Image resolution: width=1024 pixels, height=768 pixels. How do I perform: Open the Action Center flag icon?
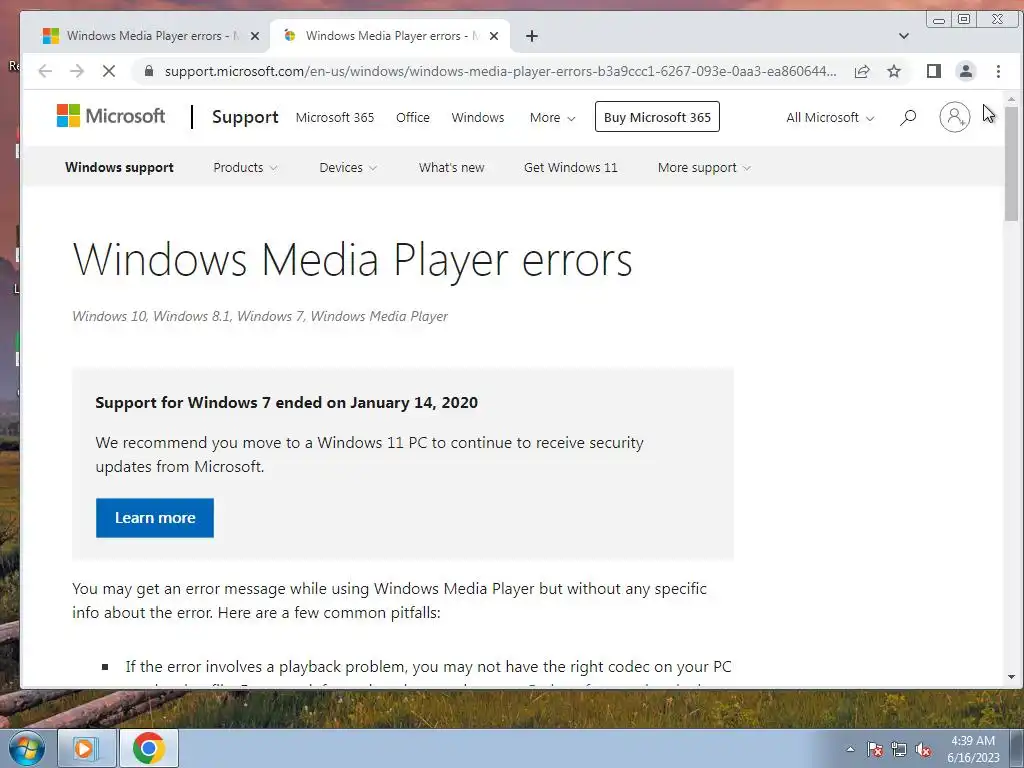click(874, 750)
